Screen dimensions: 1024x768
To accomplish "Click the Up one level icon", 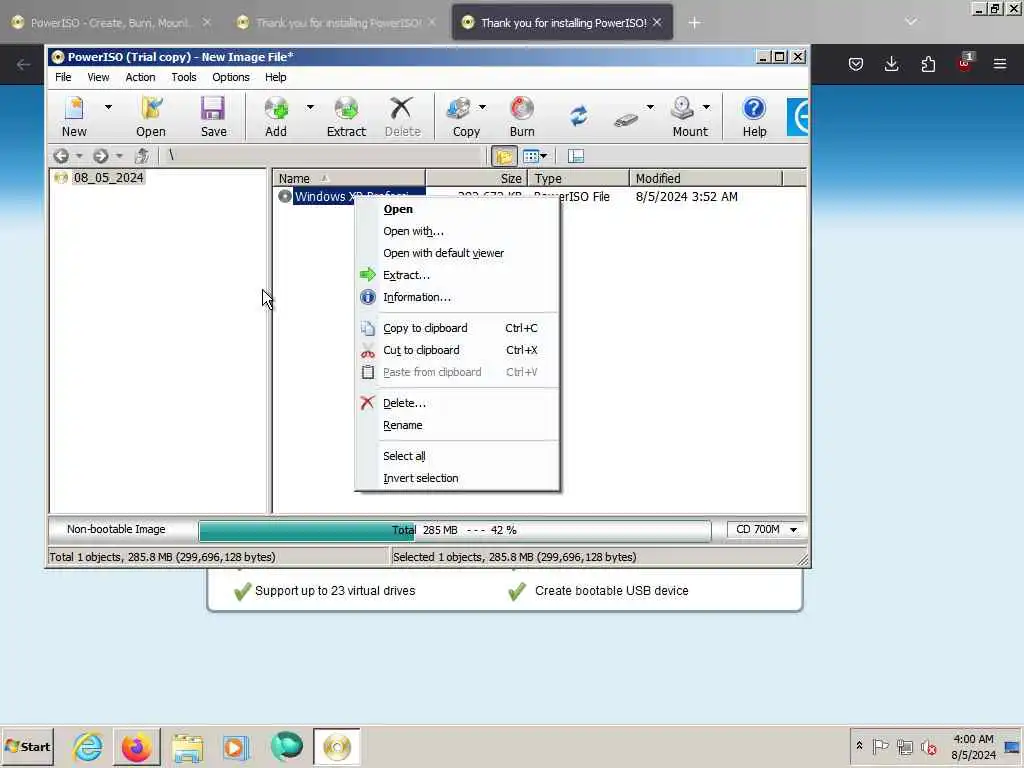I will pyautogui.click(x=142, y=156).
